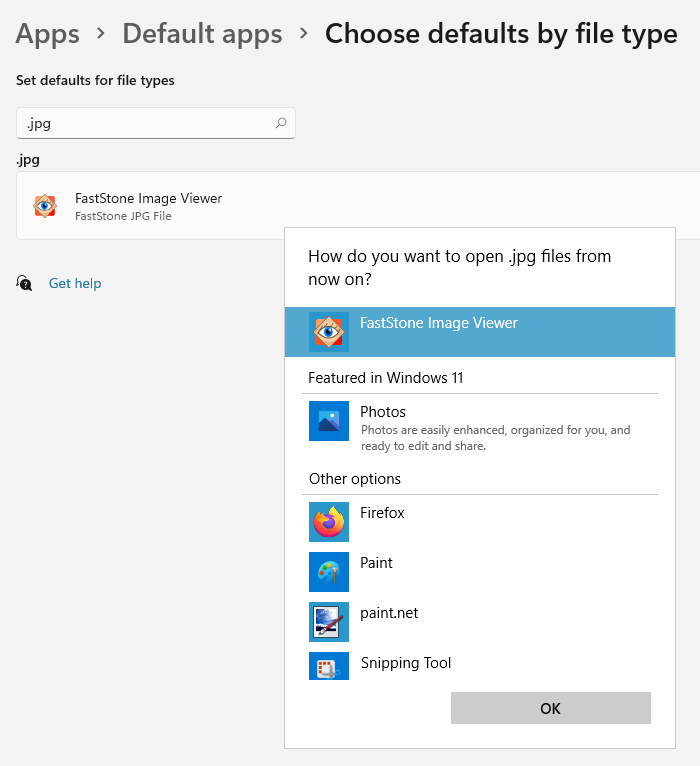Click the FastStone eye icon in the popup

tap(329, 331)
